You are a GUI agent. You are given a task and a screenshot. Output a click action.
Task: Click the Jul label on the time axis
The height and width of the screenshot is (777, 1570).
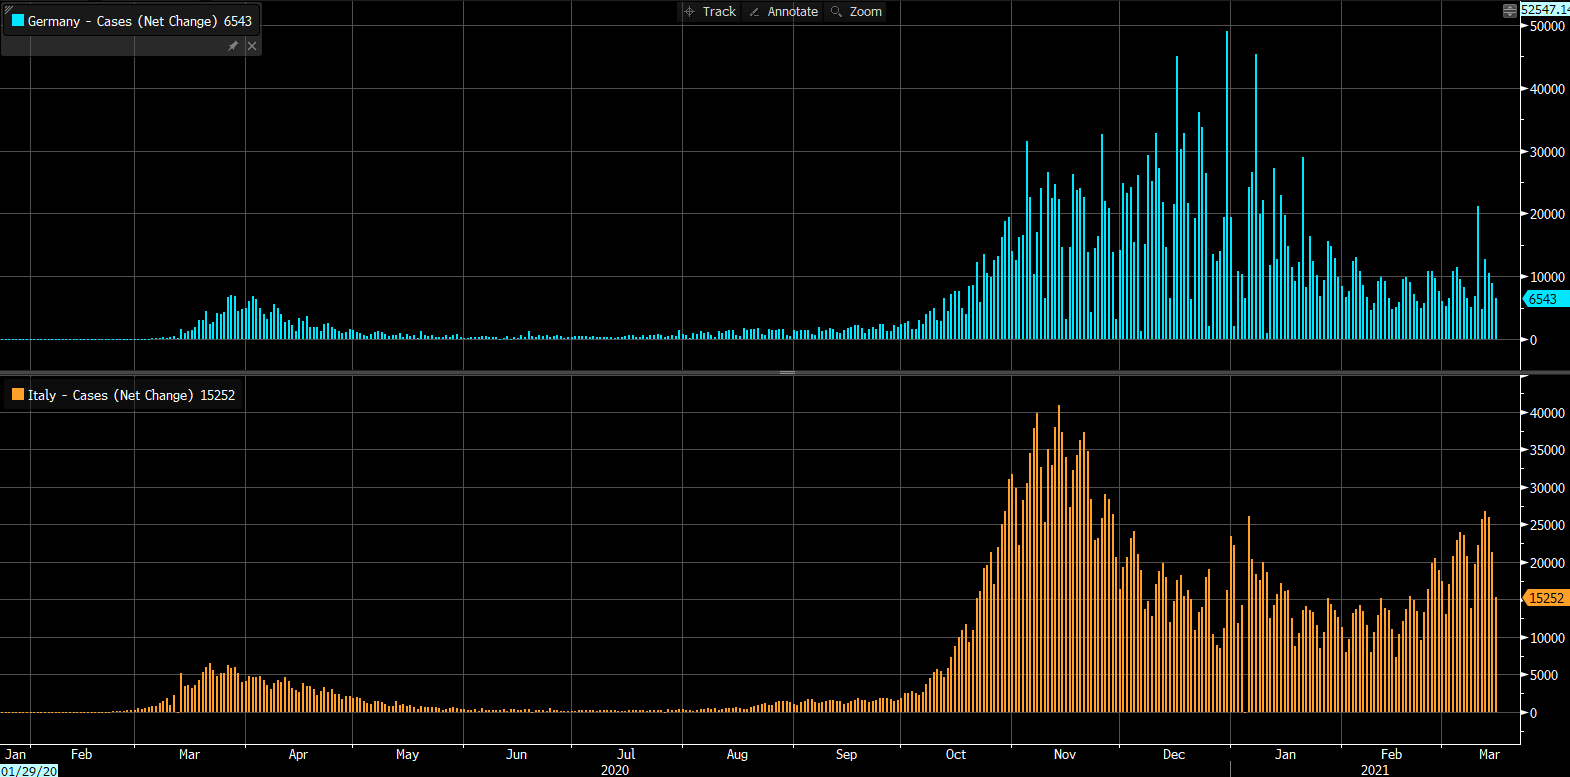coord(626,754)
